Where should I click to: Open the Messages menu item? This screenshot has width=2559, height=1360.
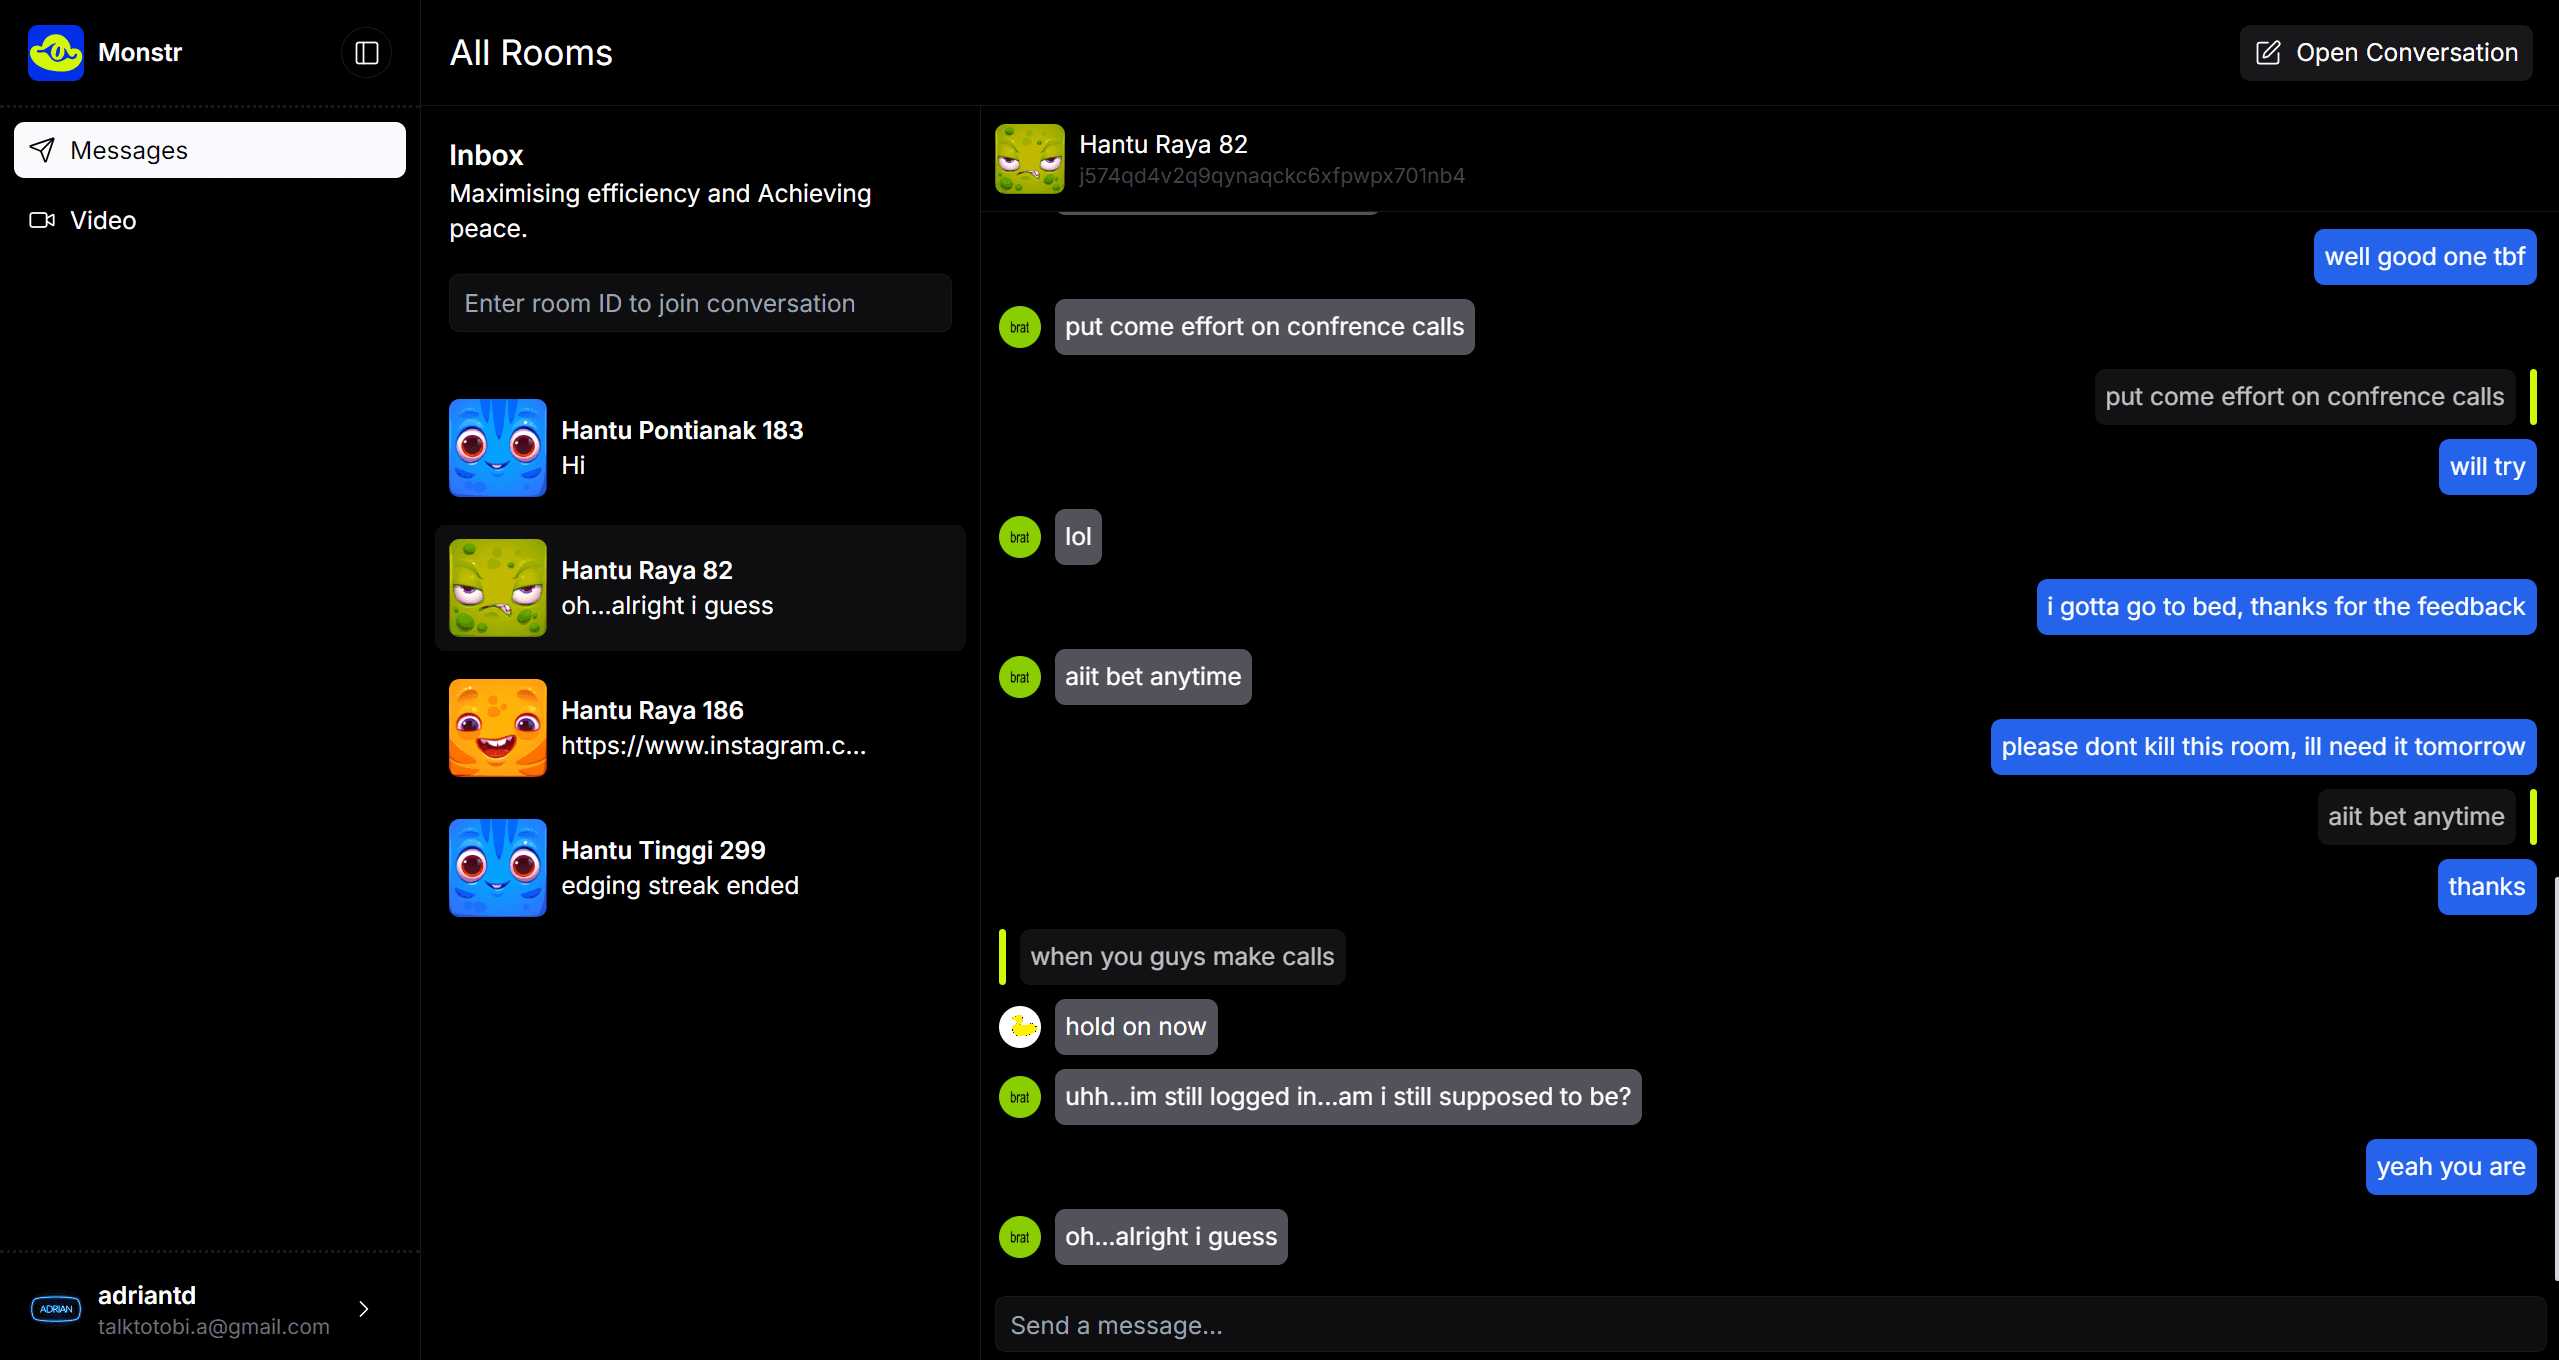pyautogui.click(x=210, y=150)
